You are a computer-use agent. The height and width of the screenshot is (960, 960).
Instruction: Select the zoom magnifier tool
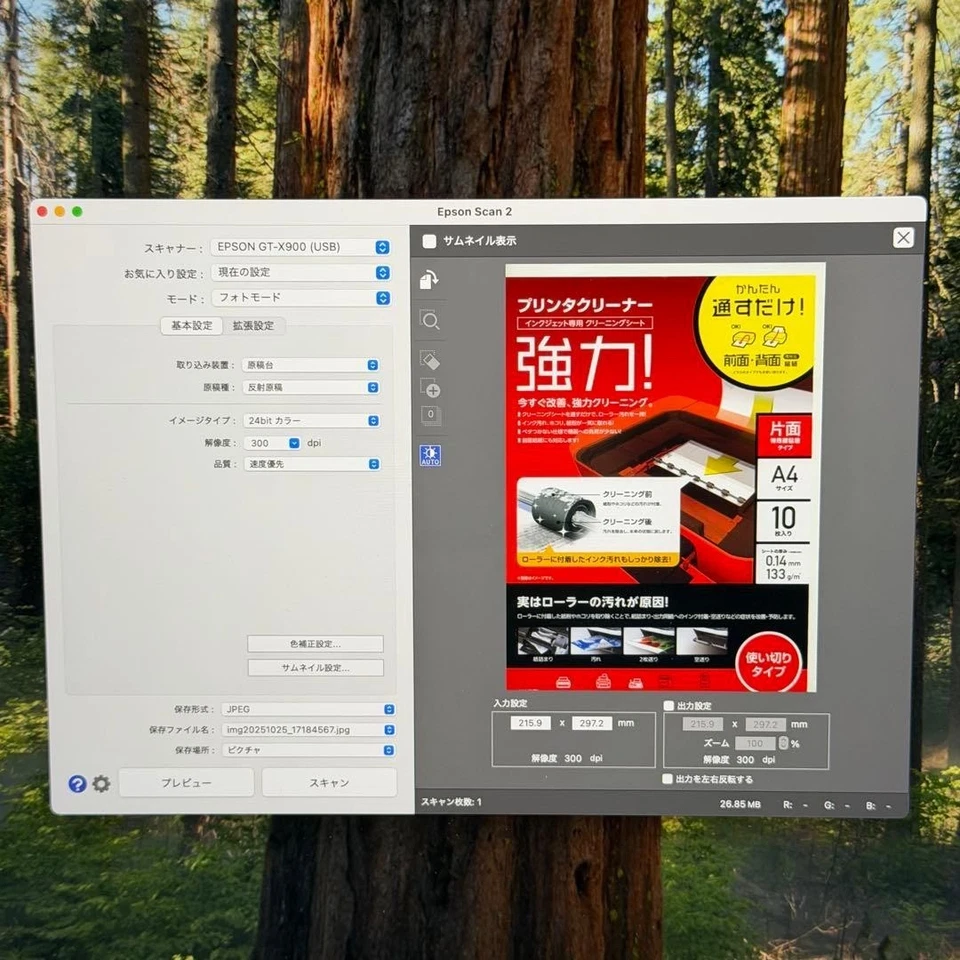pyautogui.click(x=430, y=320)
